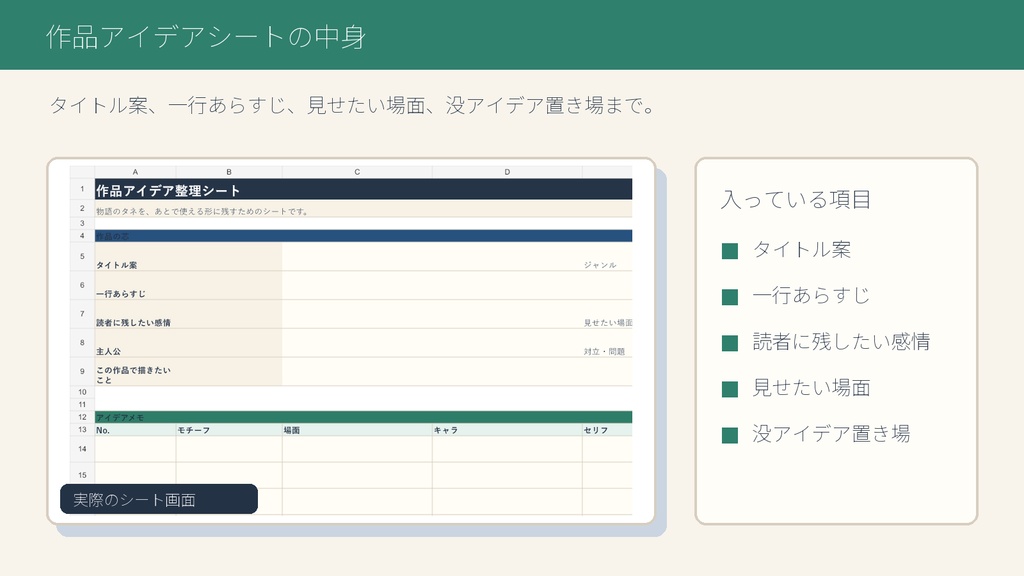Click the 主人公 cell

click(x=188, y=343)
